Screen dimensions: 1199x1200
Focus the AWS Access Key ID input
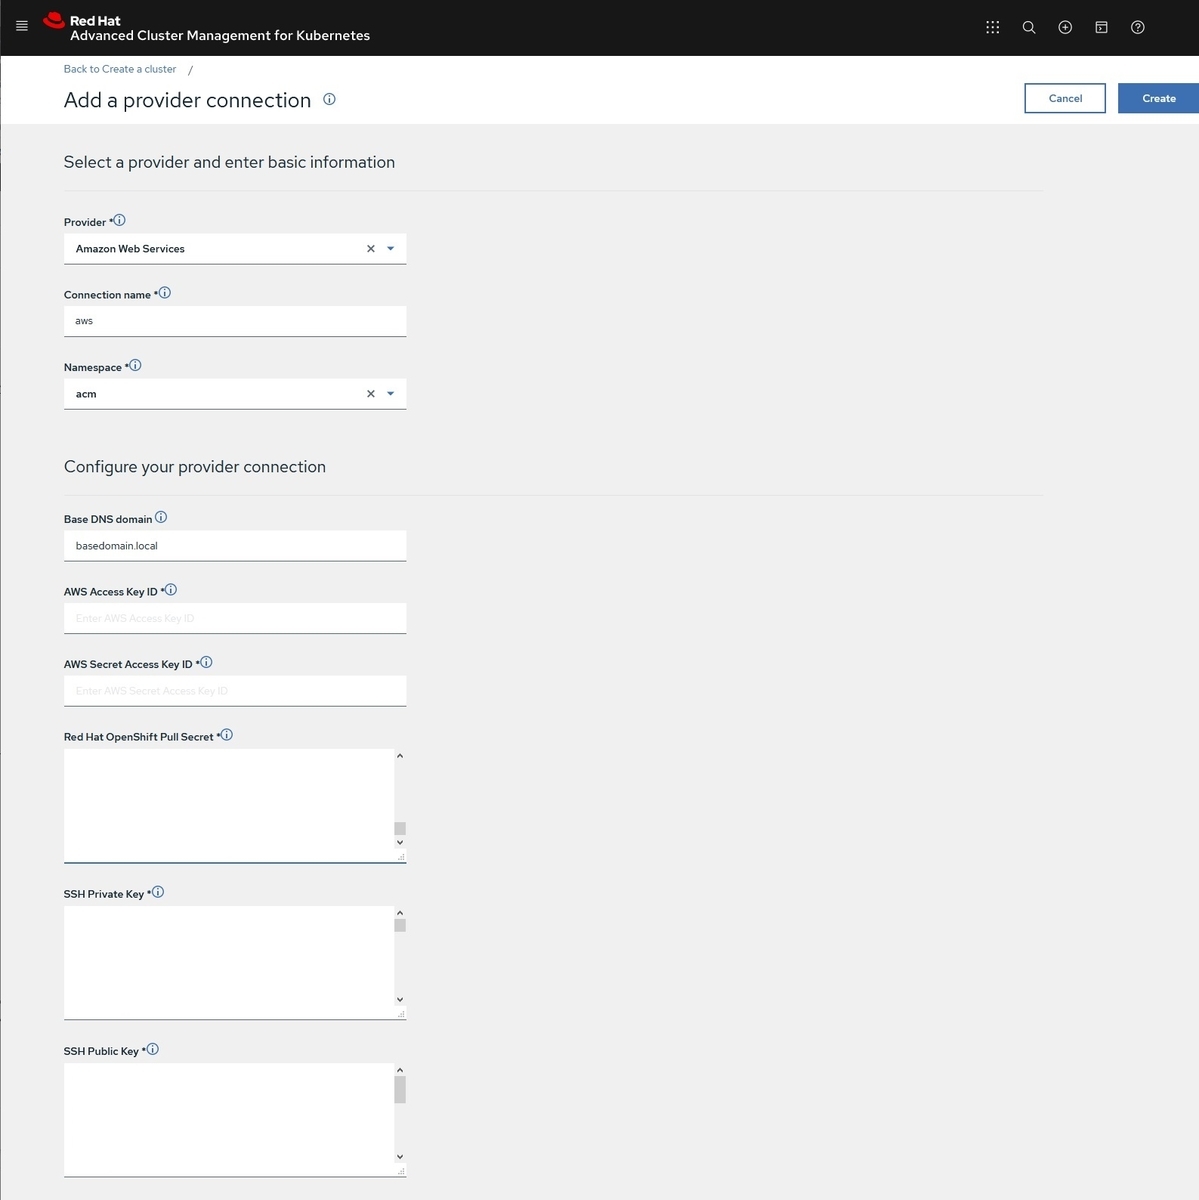coord(235,618)
